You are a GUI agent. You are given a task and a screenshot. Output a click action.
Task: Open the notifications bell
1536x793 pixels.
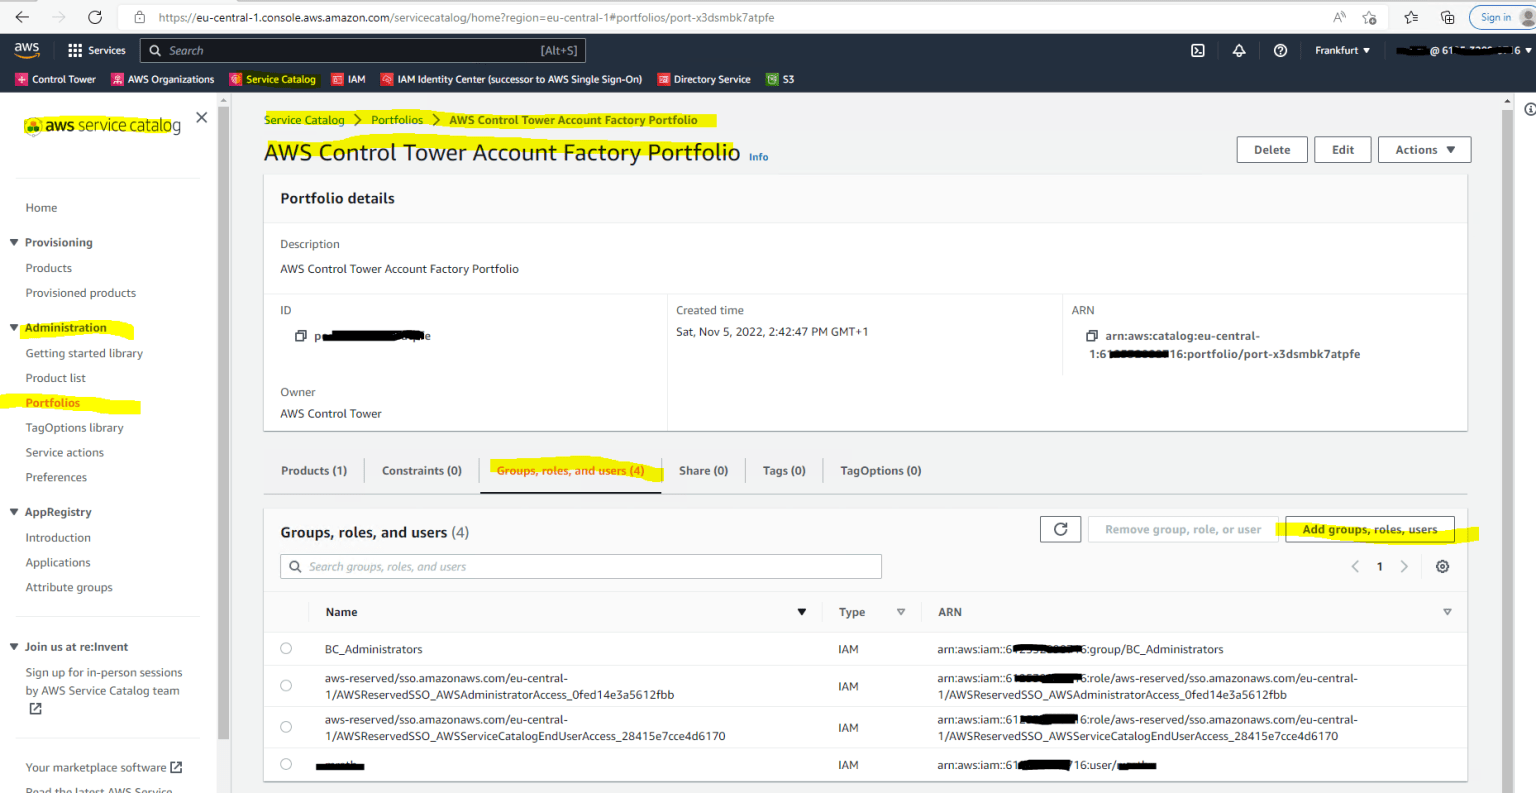1239,50
